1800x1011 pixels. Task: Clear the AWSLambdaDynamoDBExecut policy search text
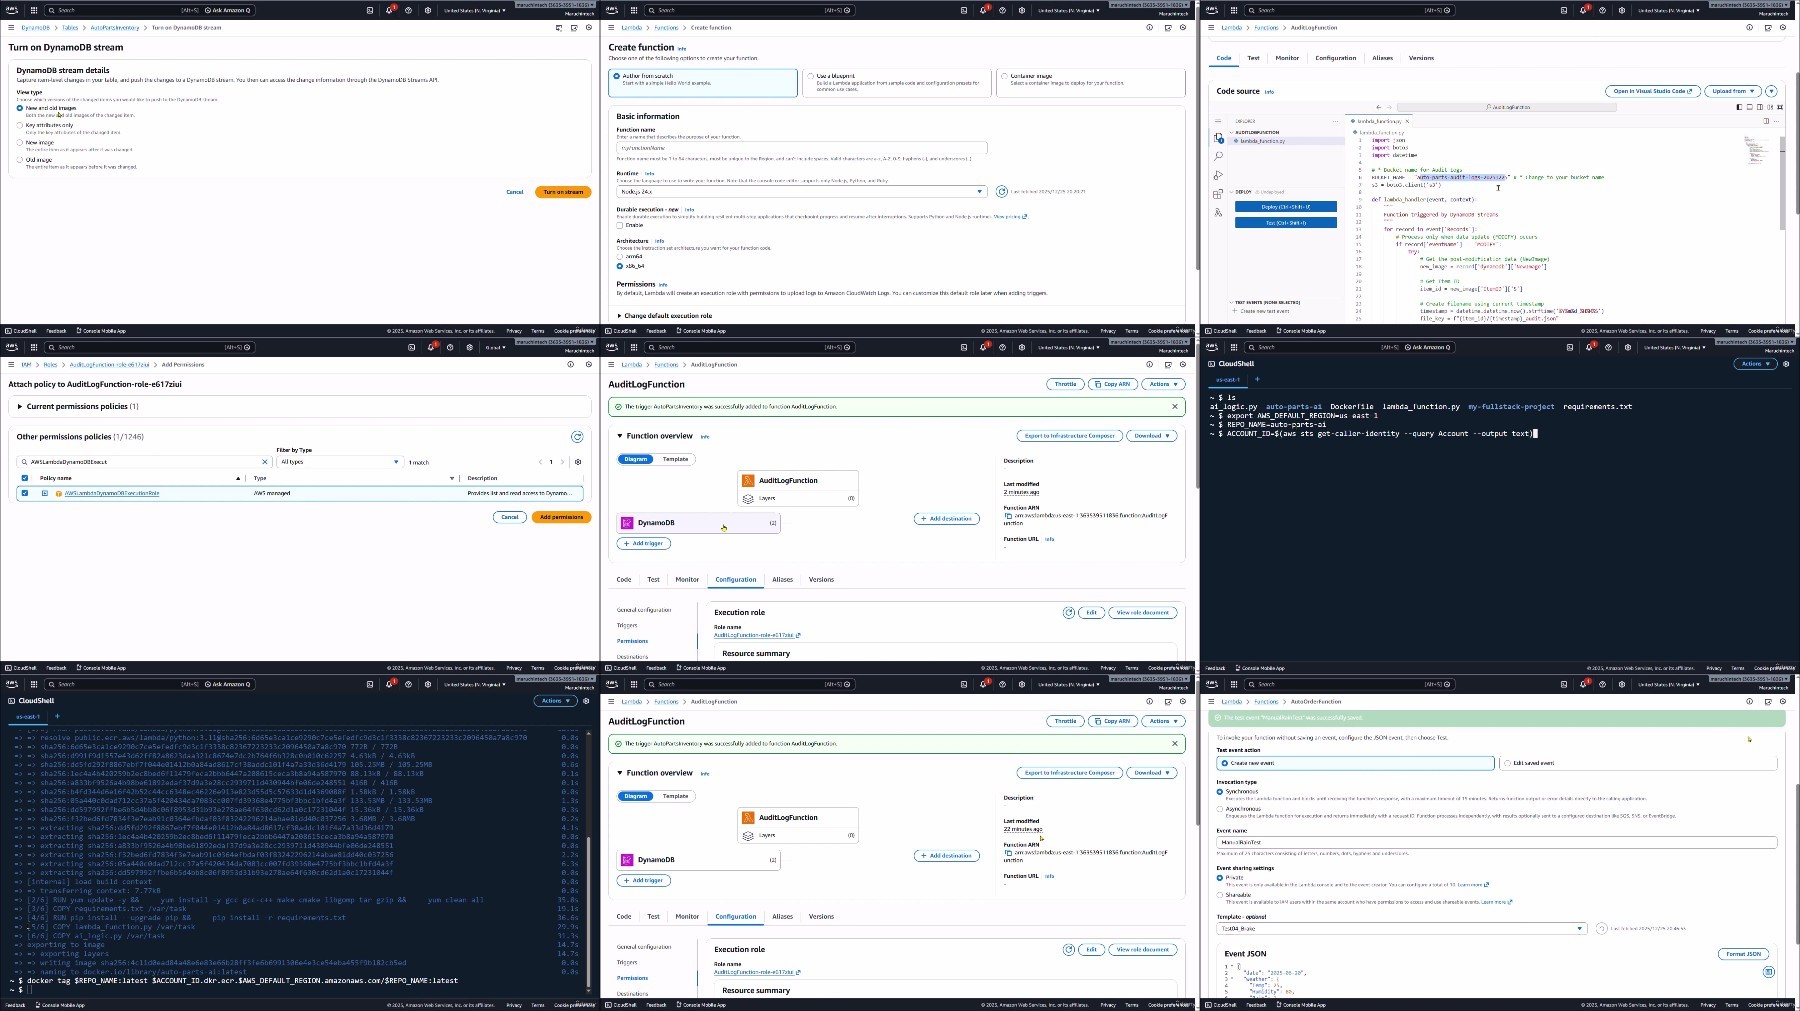(x=265, y=462)
